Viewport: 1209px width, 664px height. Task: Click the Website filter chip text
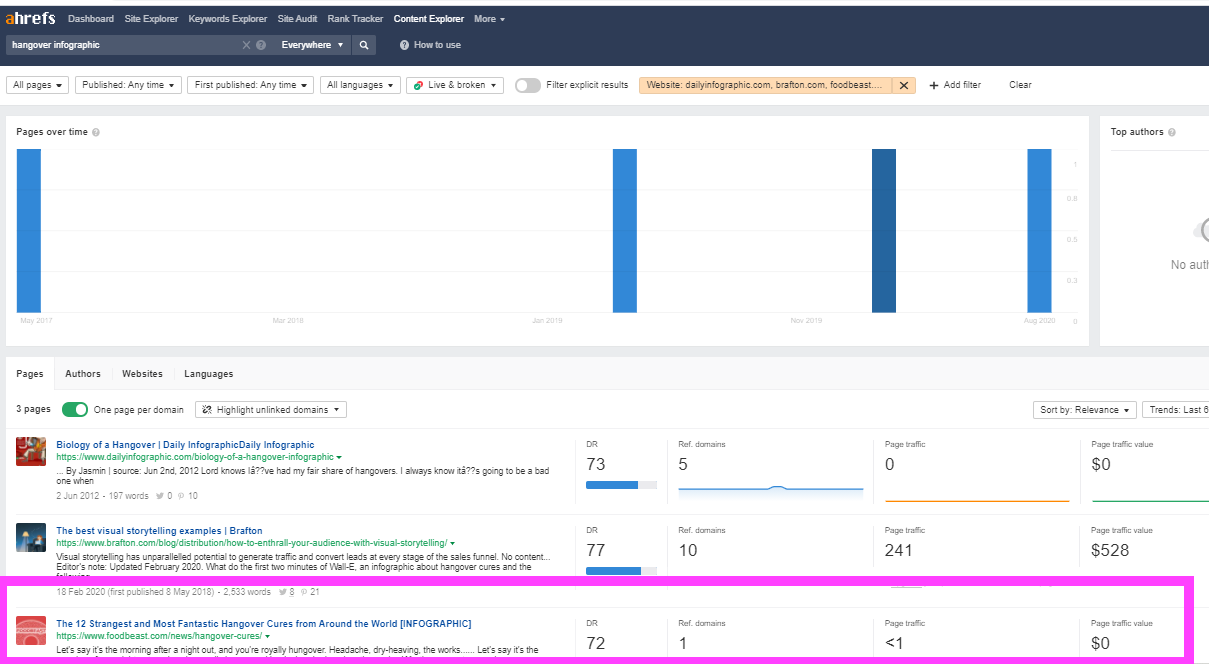765,85
